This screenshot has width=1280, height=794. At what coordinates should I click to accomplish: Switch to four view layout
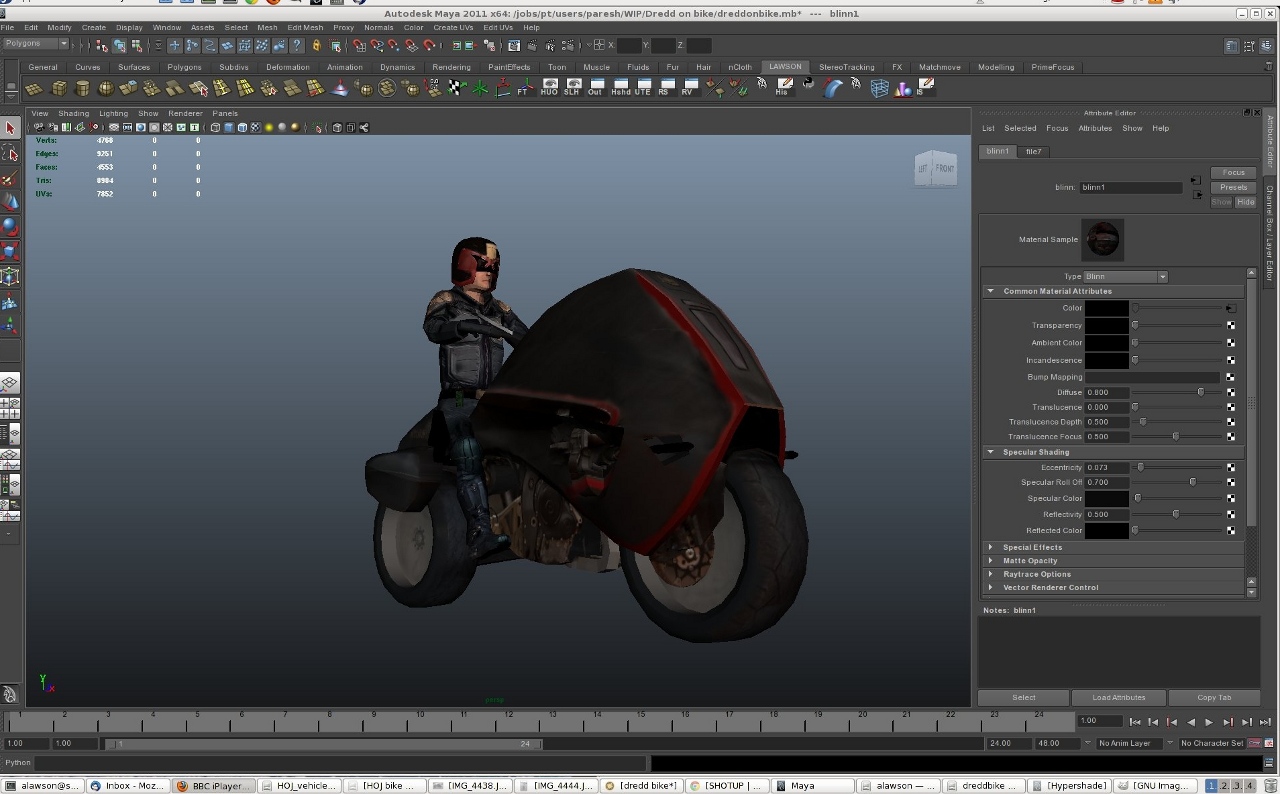click(10, 408)
